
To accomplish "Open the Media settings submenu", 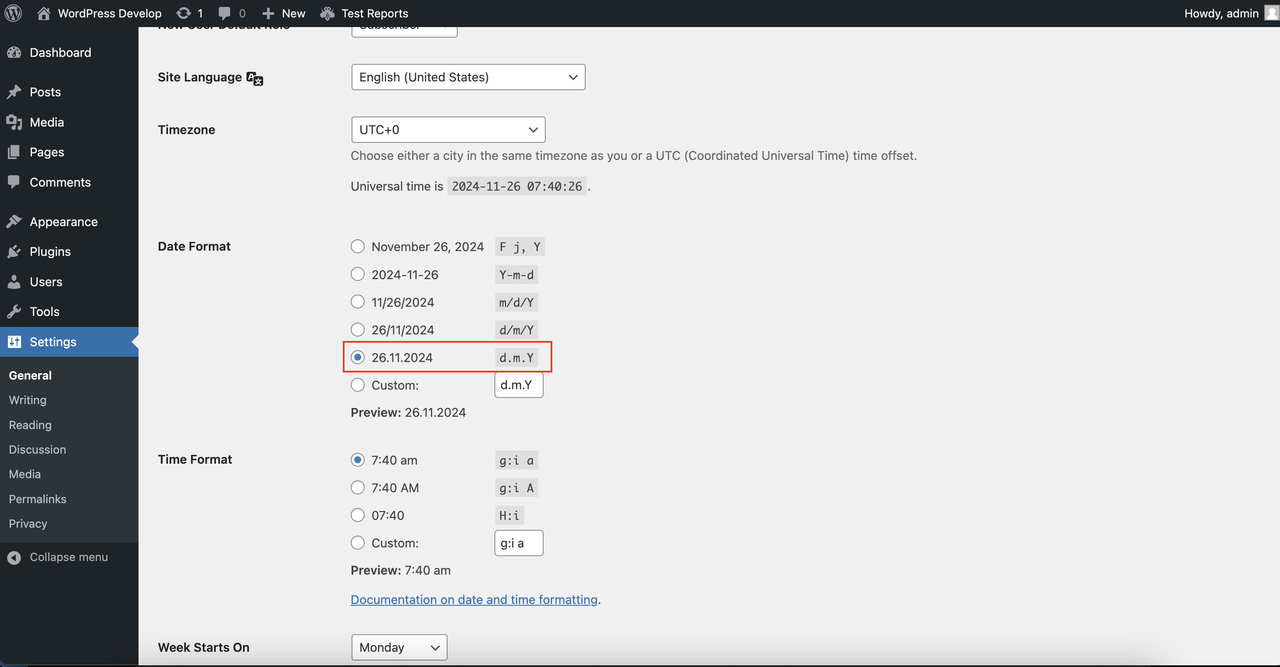I will point(25,474).
